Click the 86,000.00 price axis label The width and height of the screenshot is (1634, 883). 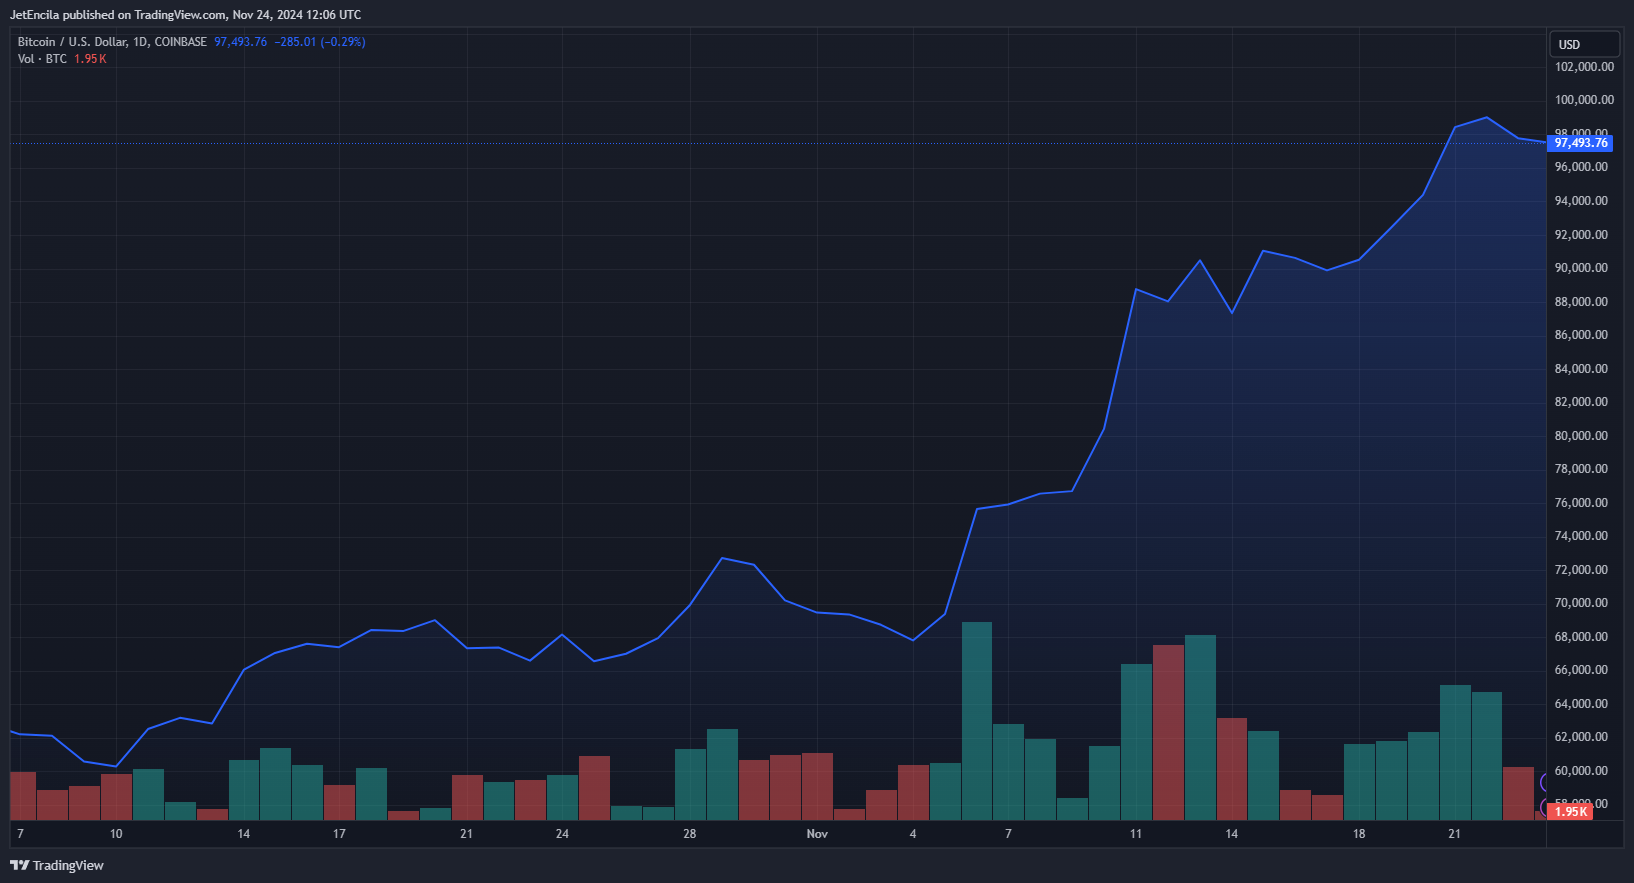(x=1581, y=335)
